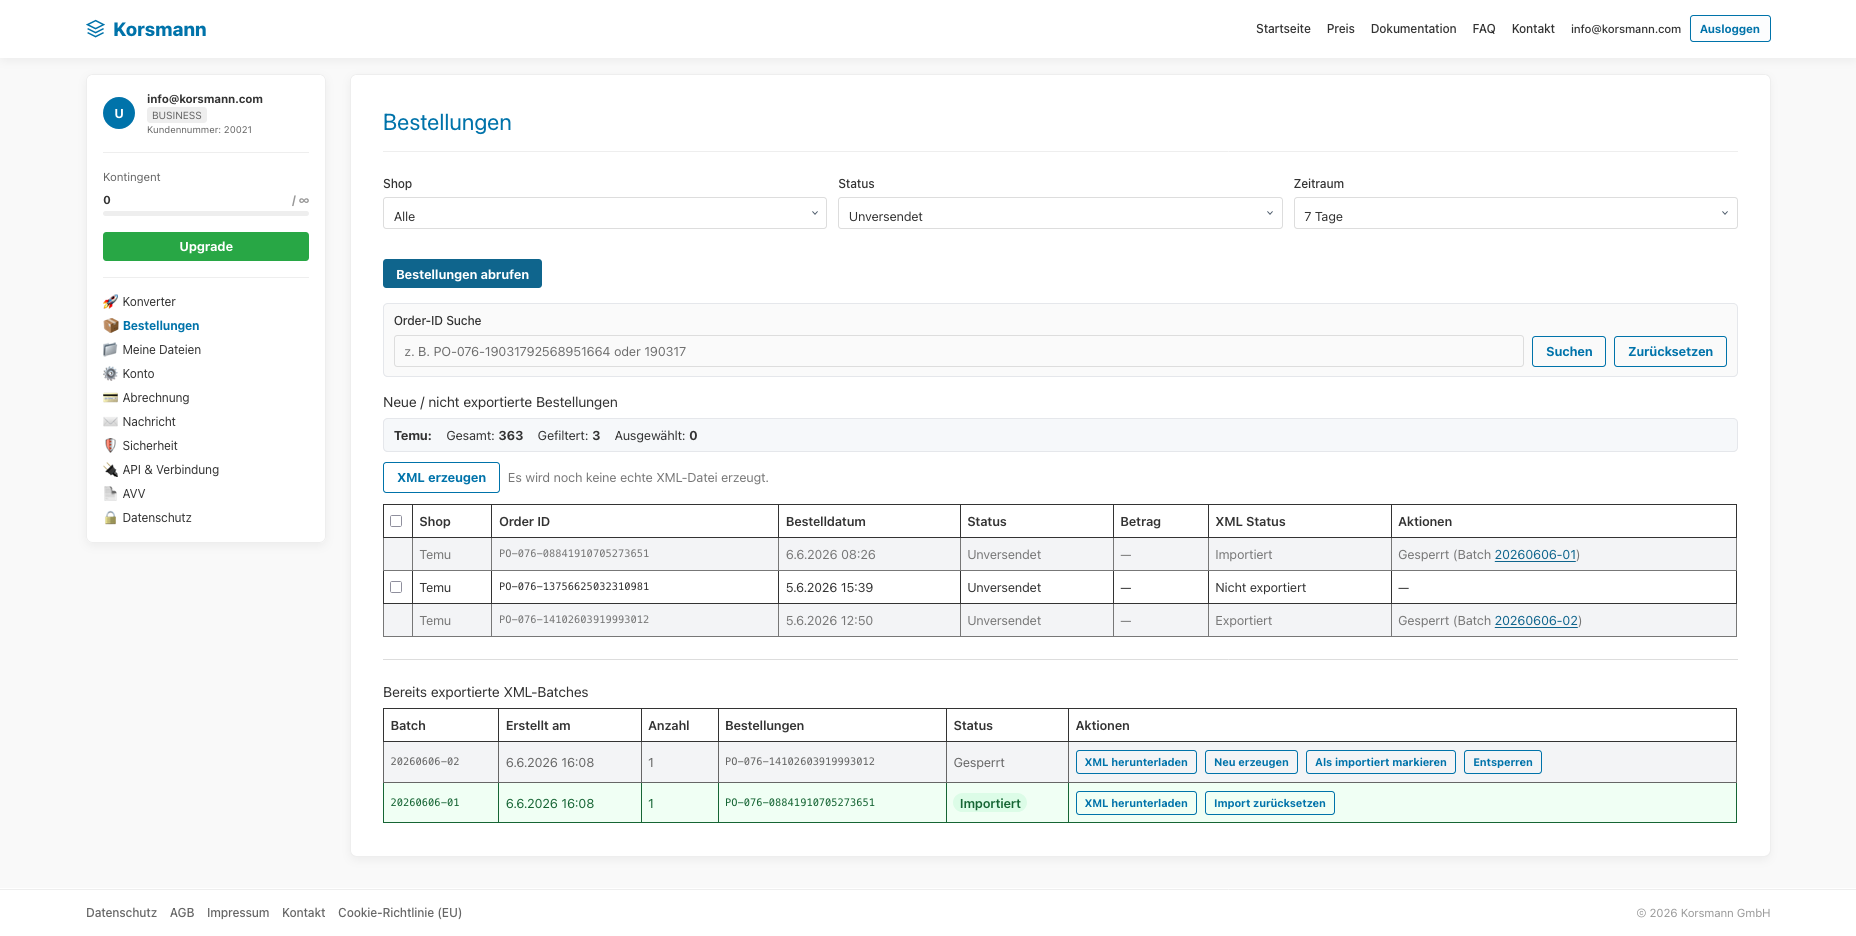Viewport: 1856px width, 936px height.
Task: Open Kontakt in the top navigation
Action: click(1533, 29)
